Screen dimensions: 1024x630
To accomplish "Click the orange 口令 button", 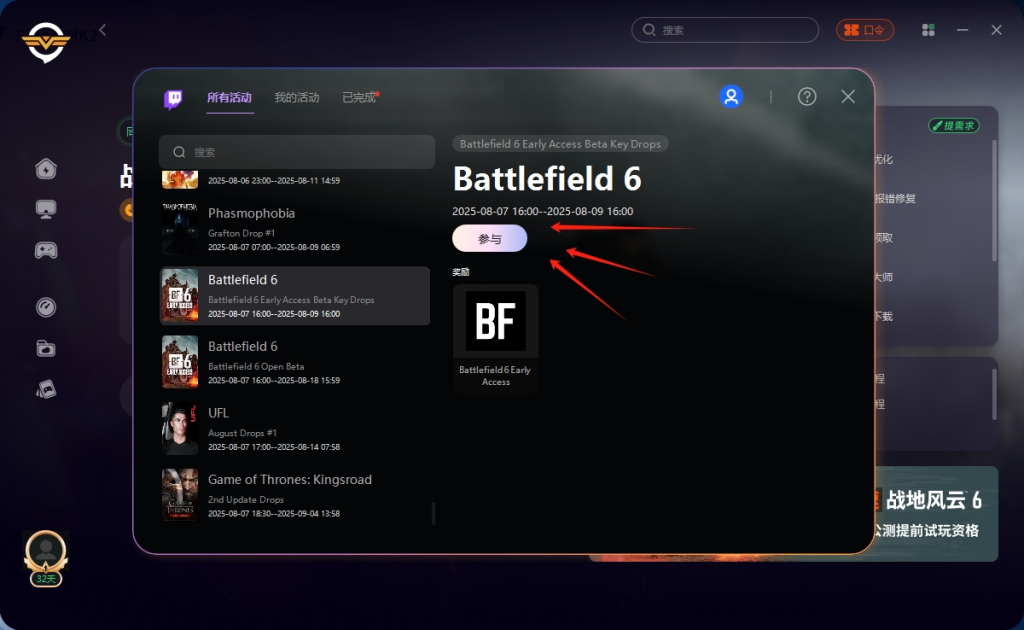I will [865, 30].
